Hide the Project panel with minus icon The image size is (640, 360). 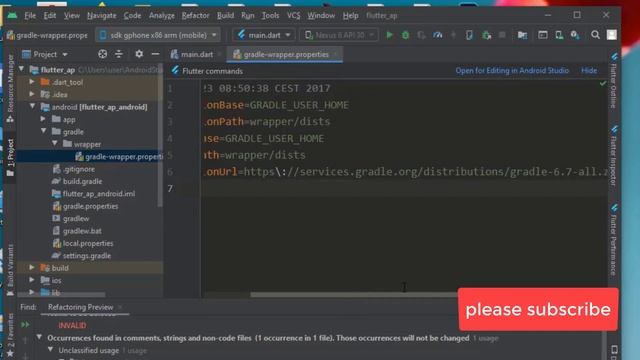pyautogui.click(x=155, y=54)
